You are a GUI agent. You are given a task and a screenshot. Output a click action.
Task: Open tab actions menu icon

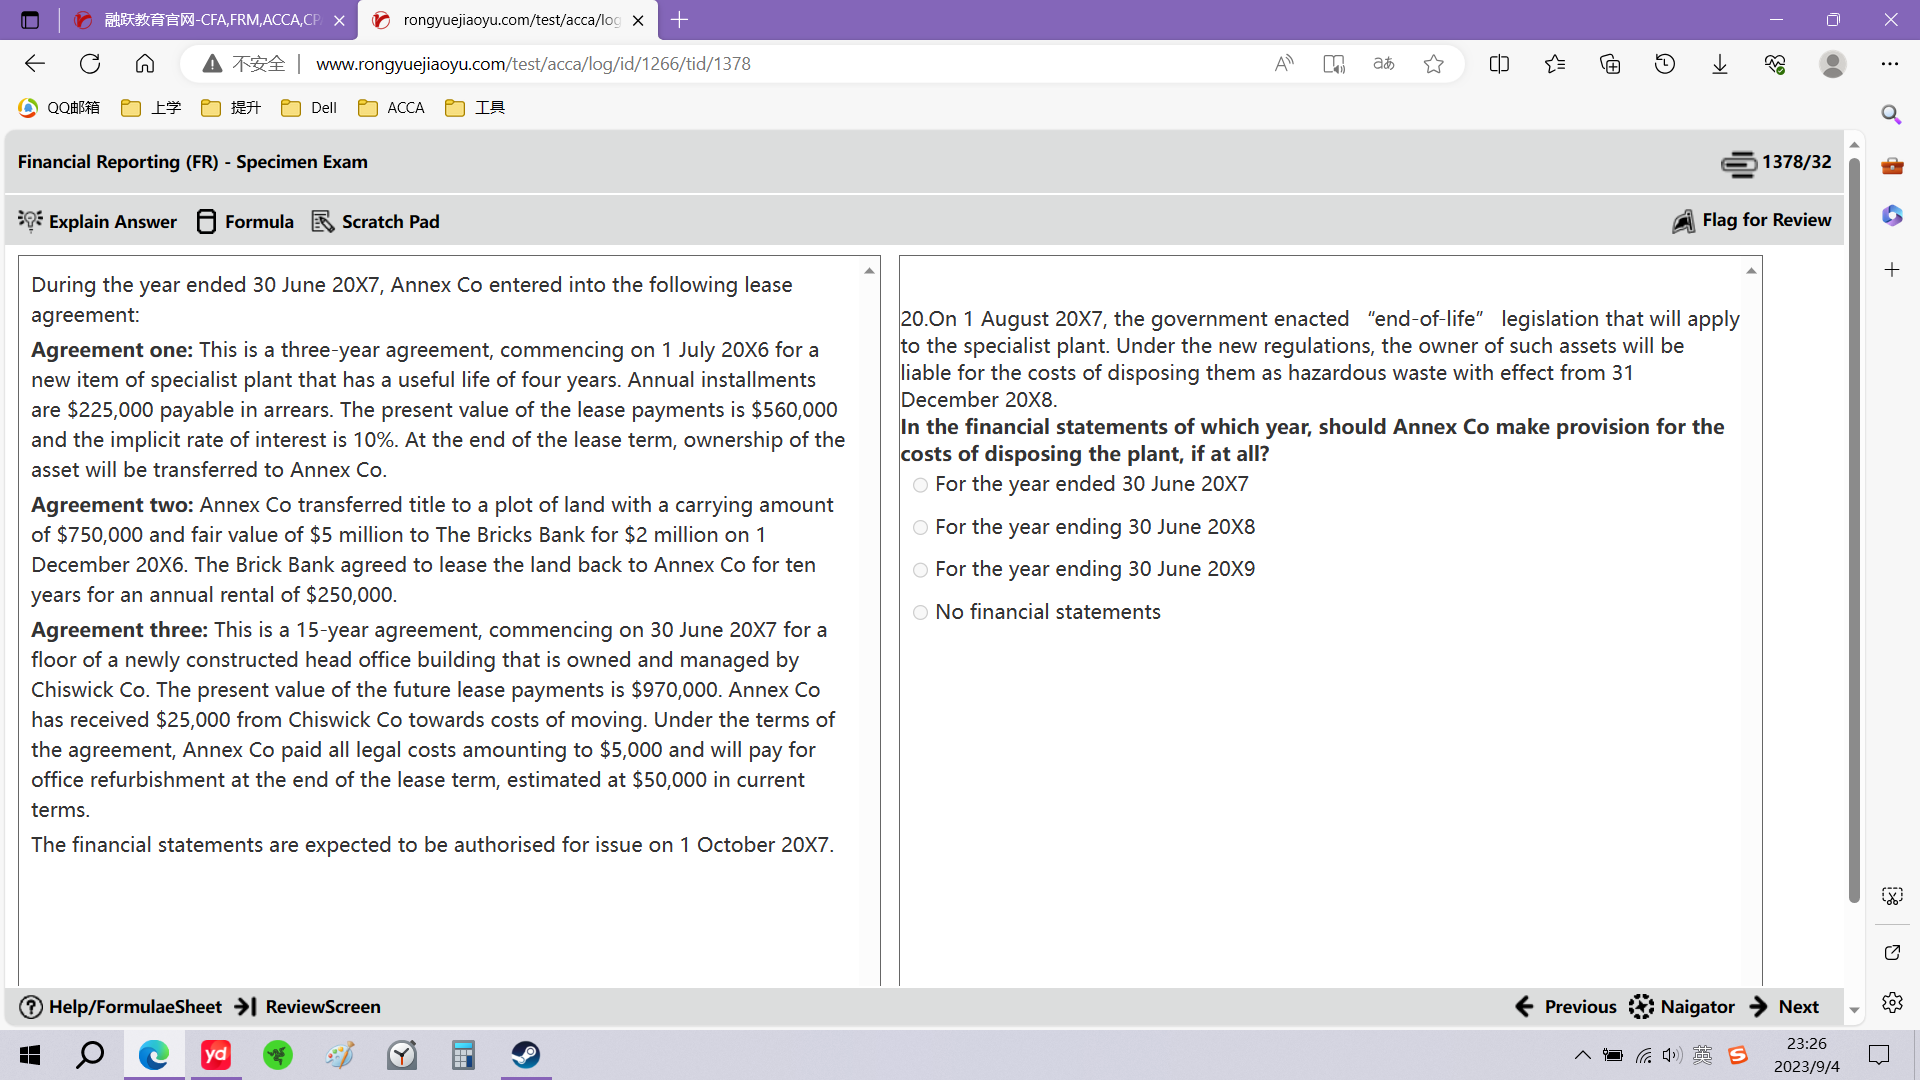(x=30, y=20)
